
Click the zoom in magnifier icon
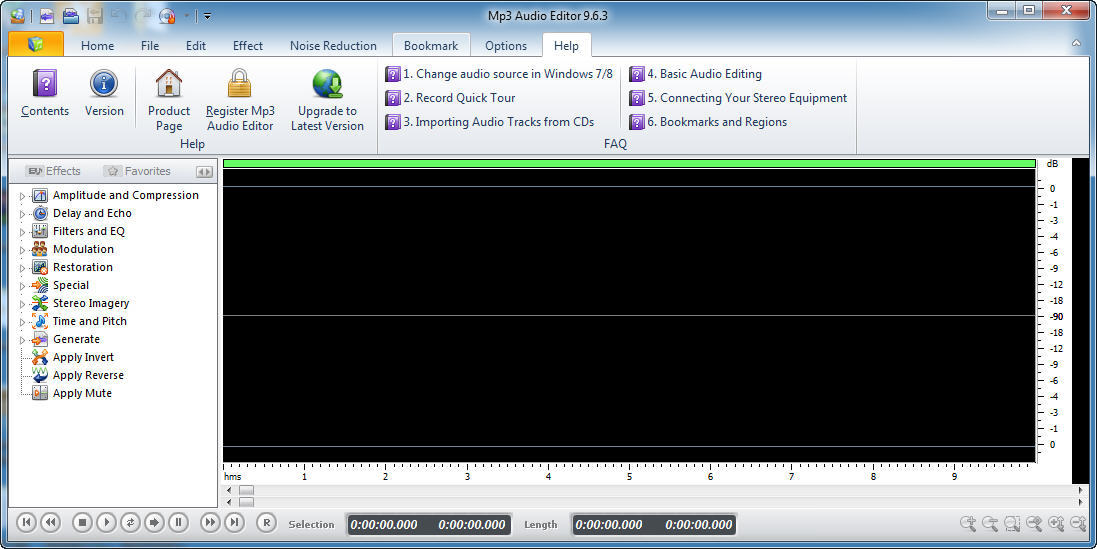[x=968, y=524]
